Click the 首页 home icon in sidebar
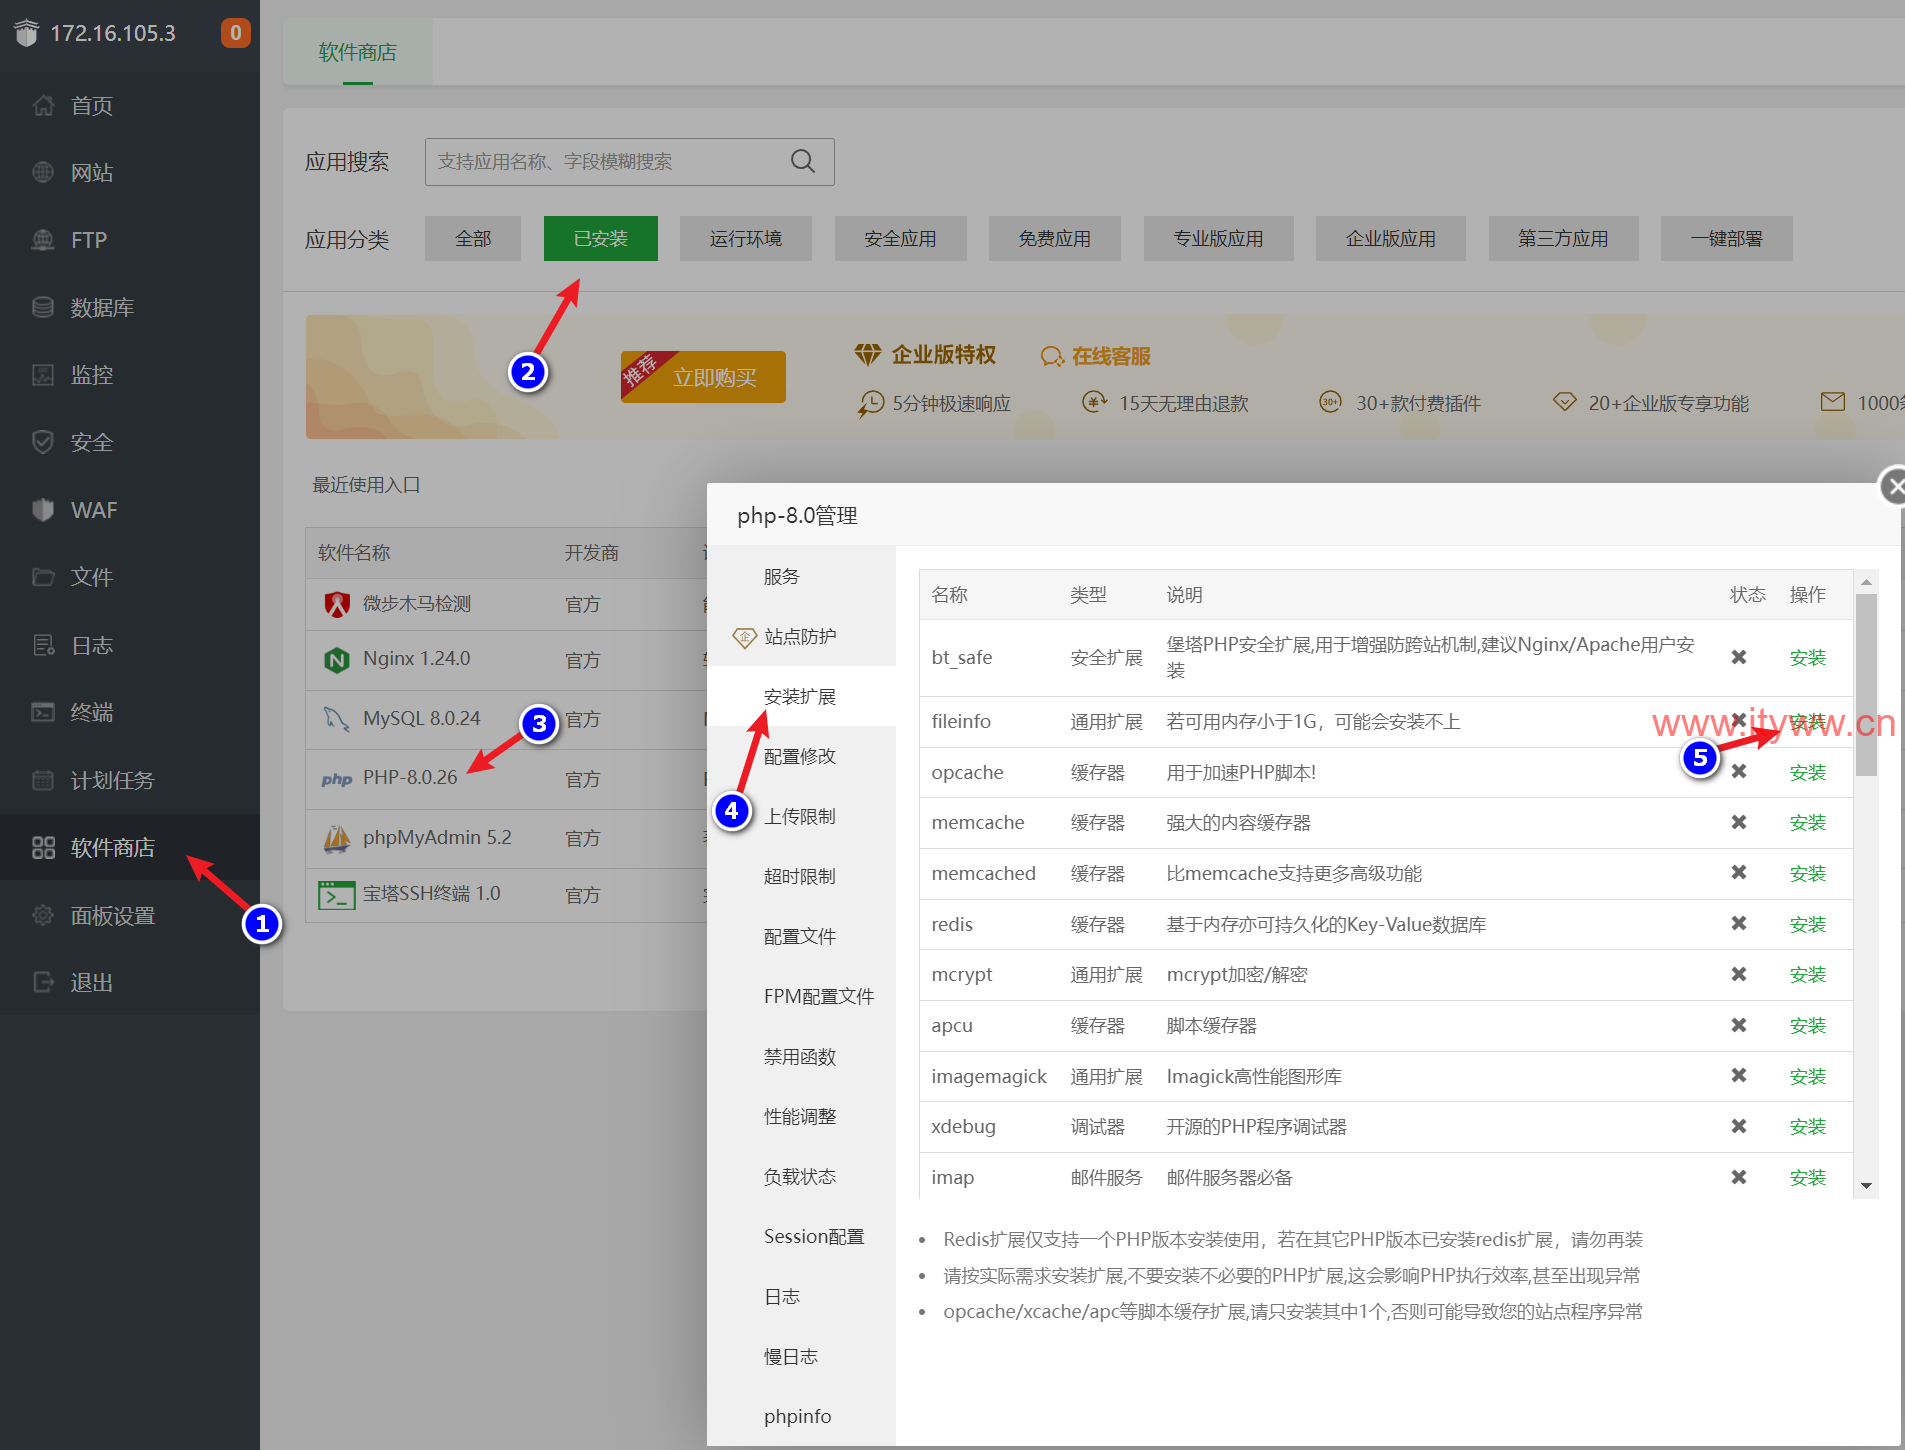The width and height of the screenshot is (1905, 1450). coord(43,105)
